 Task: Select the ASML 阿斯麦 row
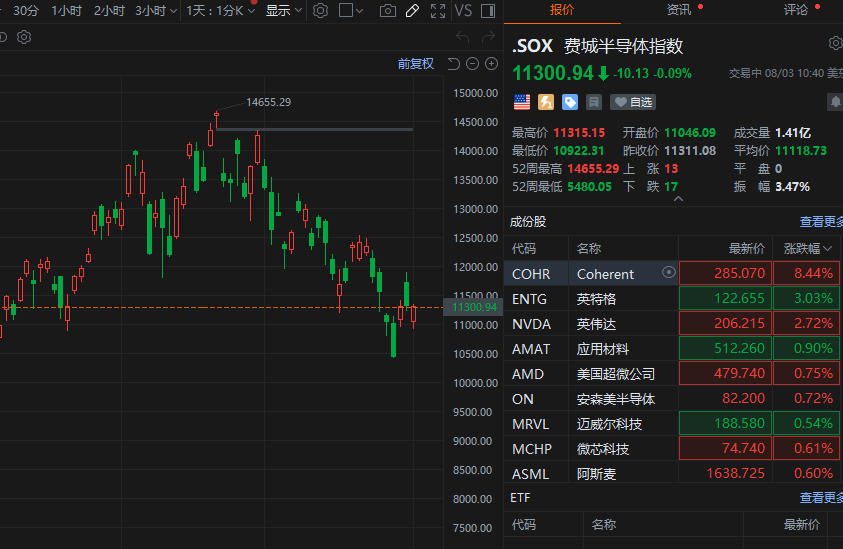click(673, 473)
